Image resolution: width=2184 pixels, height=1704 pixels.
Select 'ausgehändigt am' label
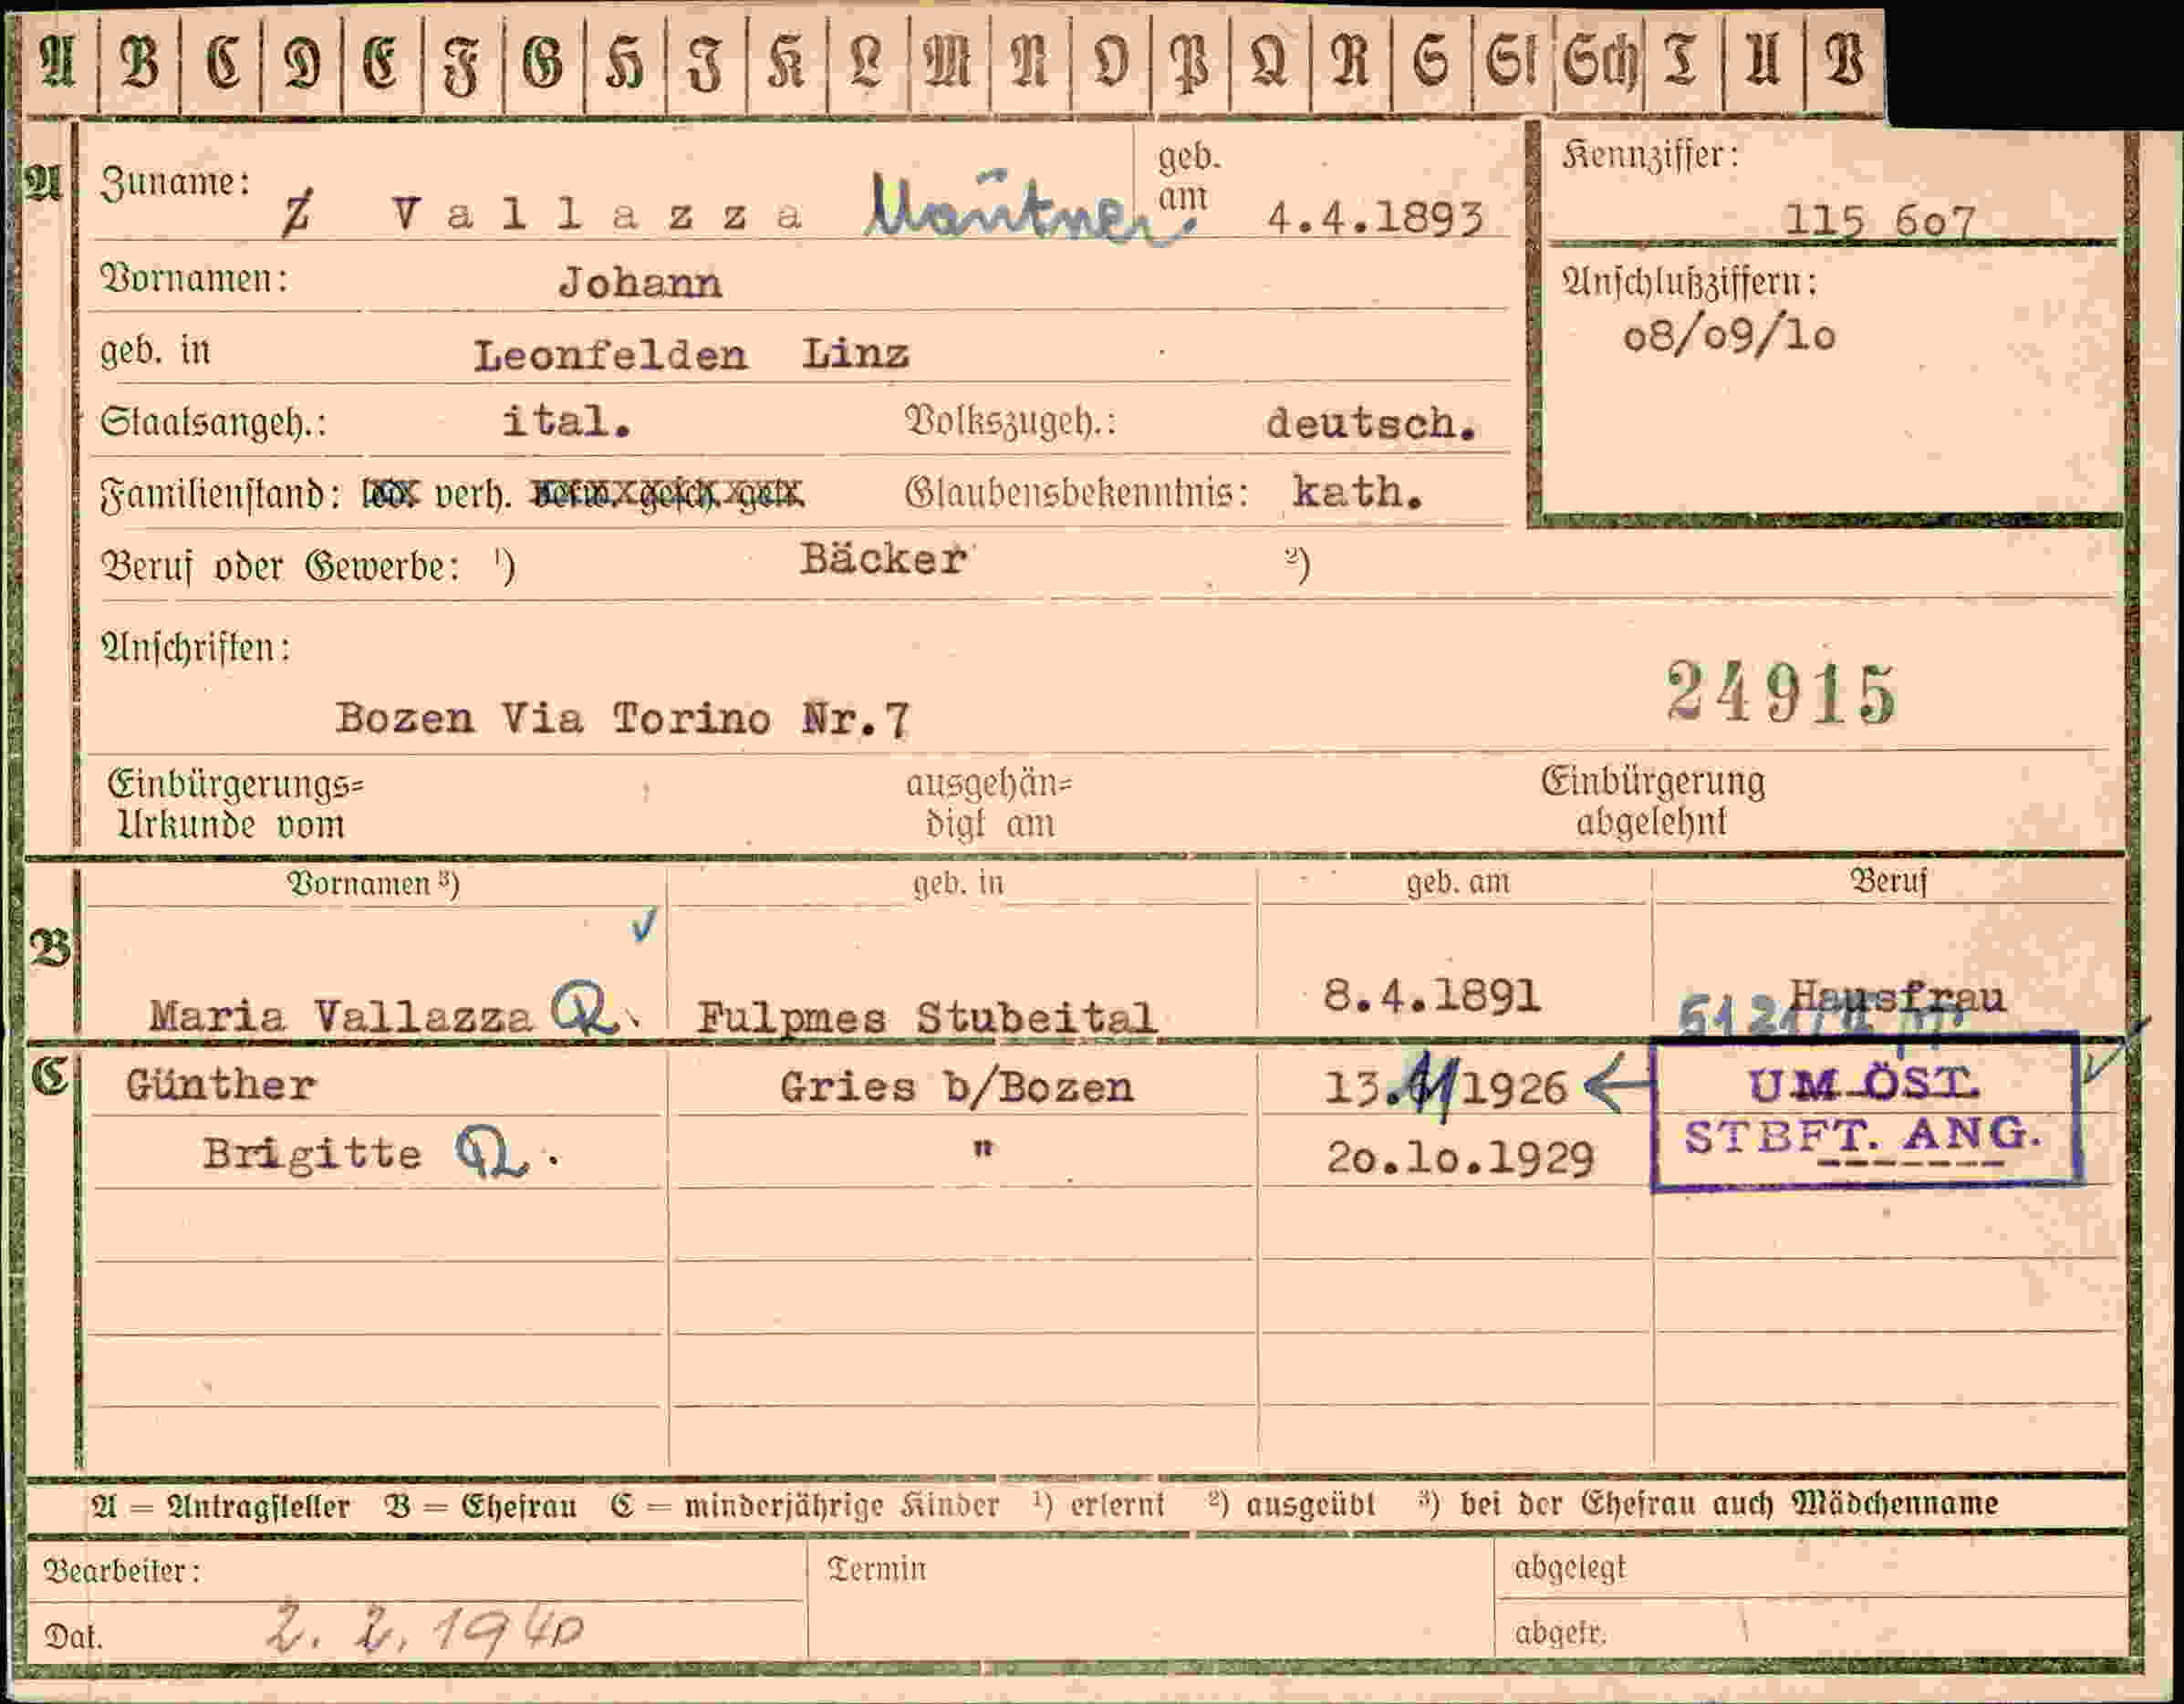988,804
